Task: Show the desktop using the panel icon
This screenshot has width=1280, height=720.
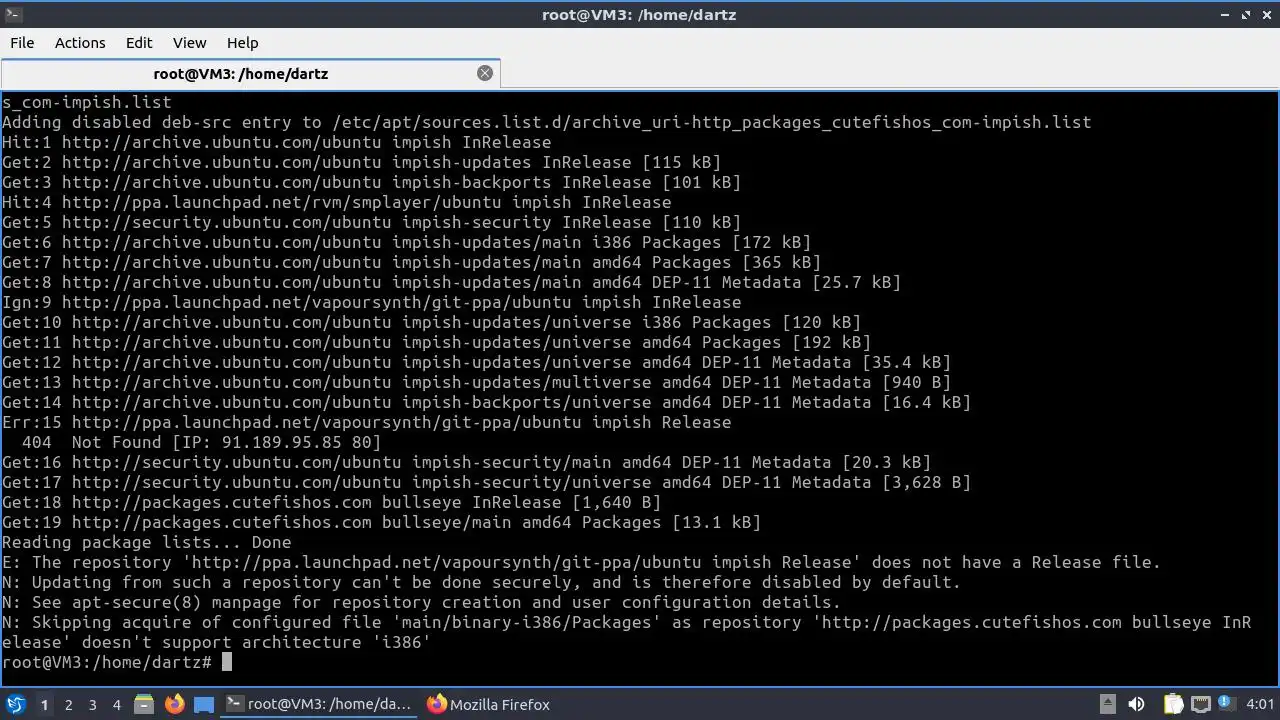Action: [x=203, y=704]
